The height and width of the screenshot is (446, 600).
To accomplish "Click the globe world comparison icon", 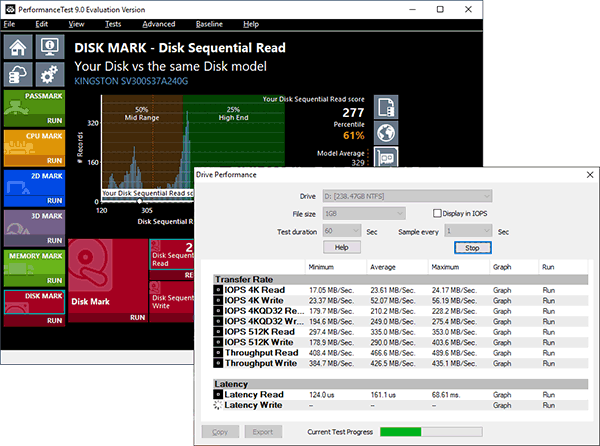I will pyautogui.click(x=386, y=133).
